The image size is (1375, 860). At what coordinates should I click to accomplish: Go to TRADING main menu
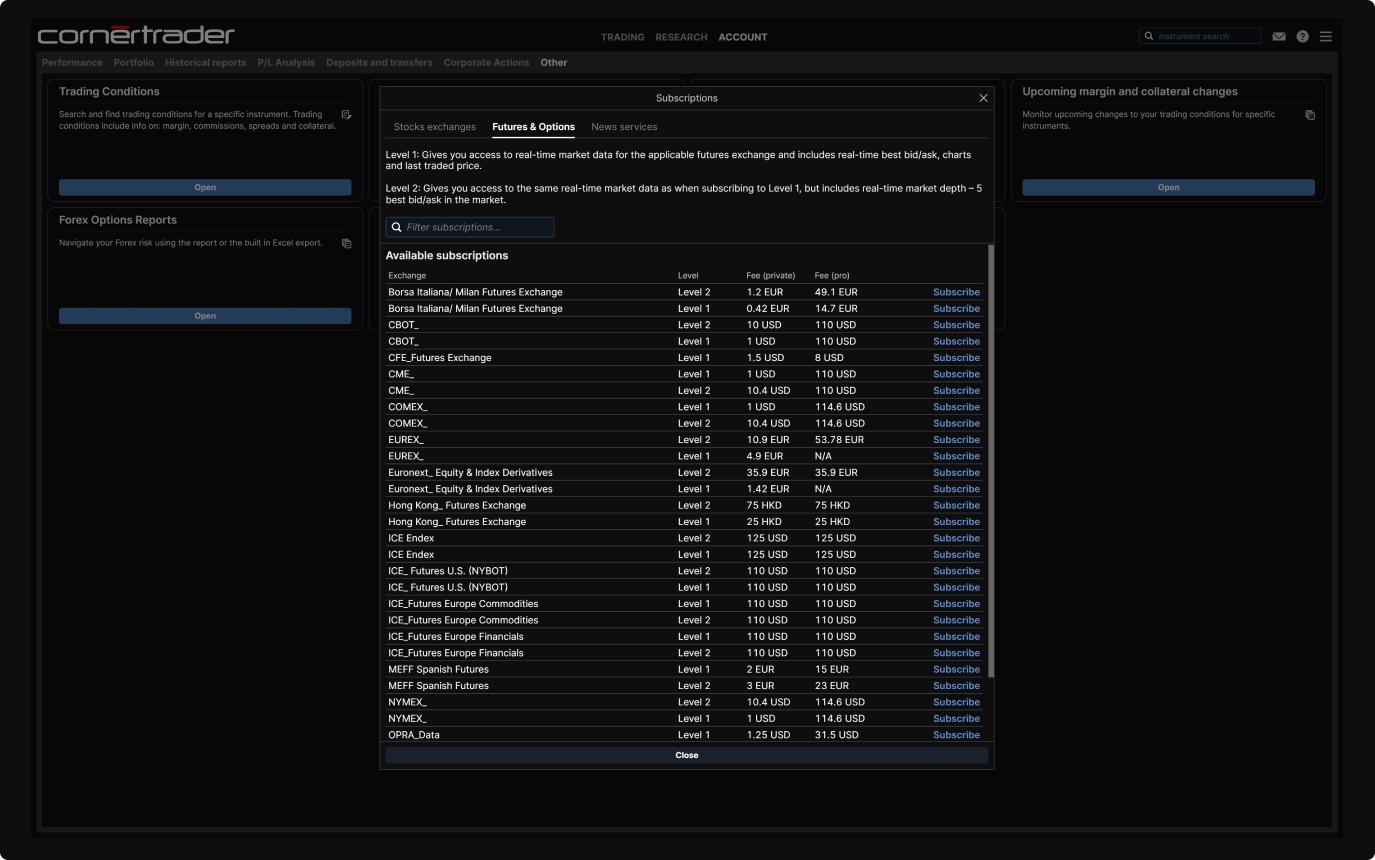622,37
